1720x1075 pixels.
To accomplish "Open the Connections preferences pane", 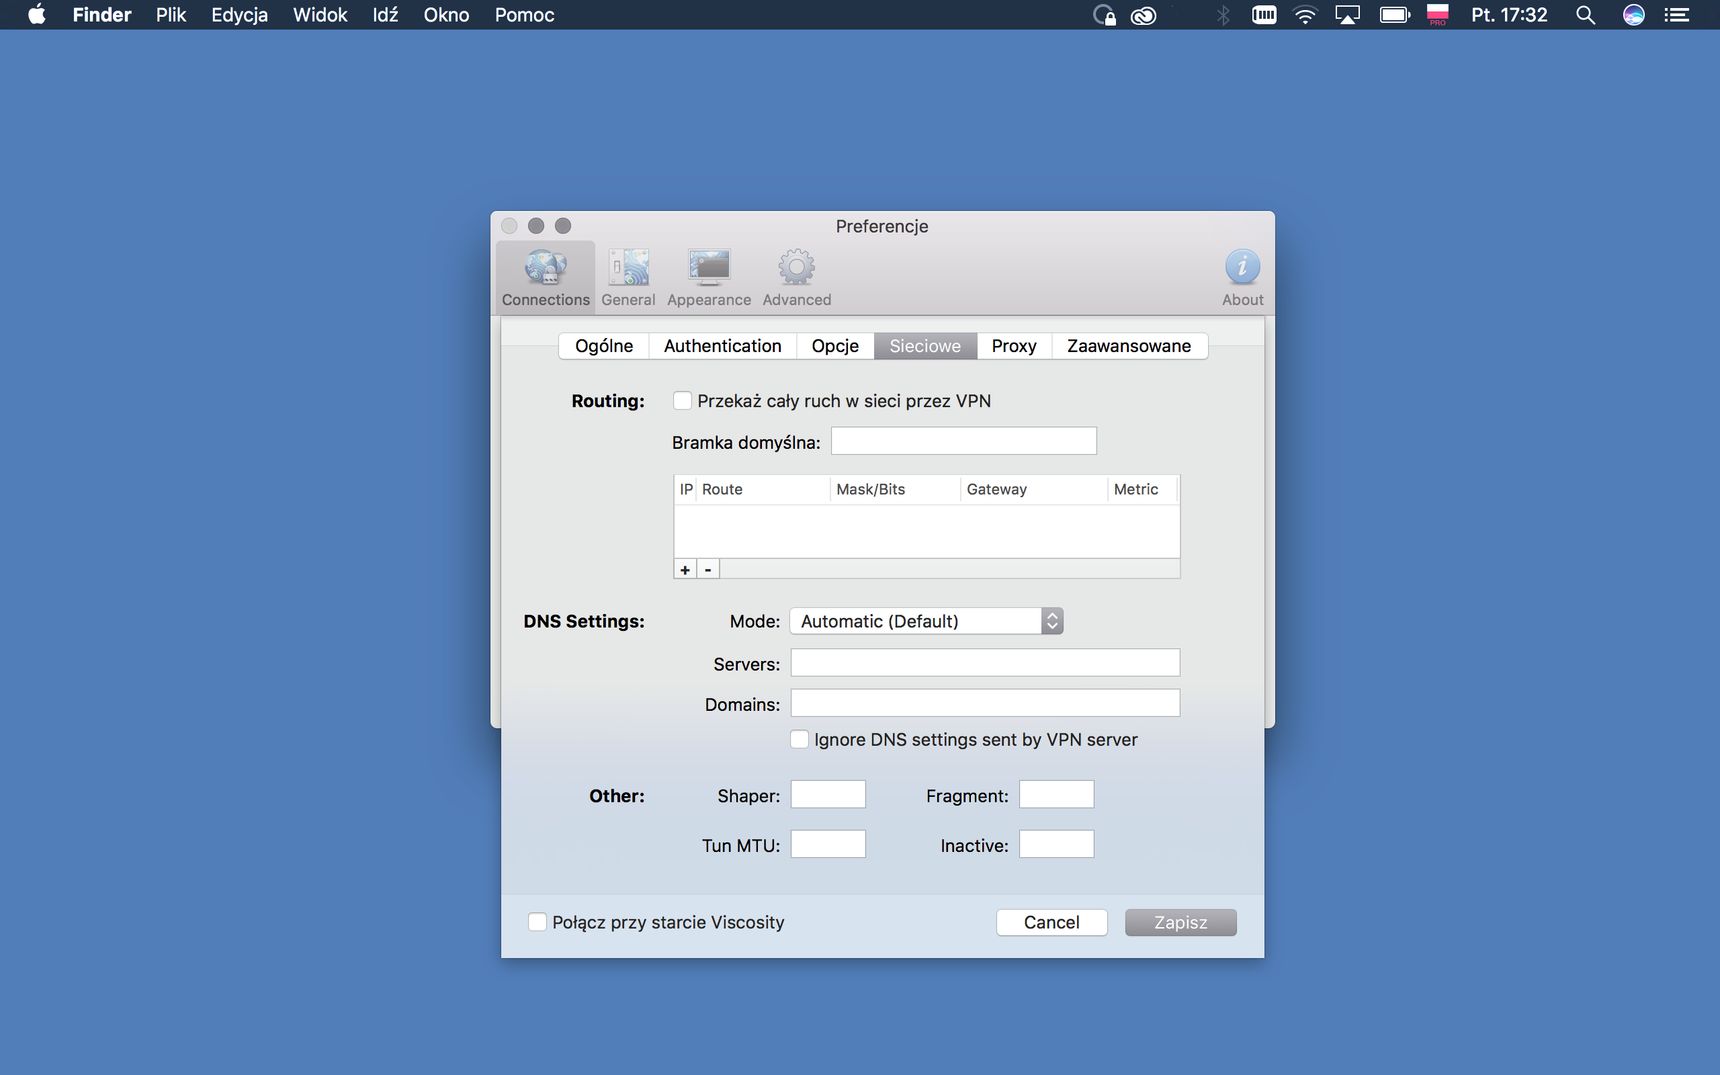I will (545, 278).
